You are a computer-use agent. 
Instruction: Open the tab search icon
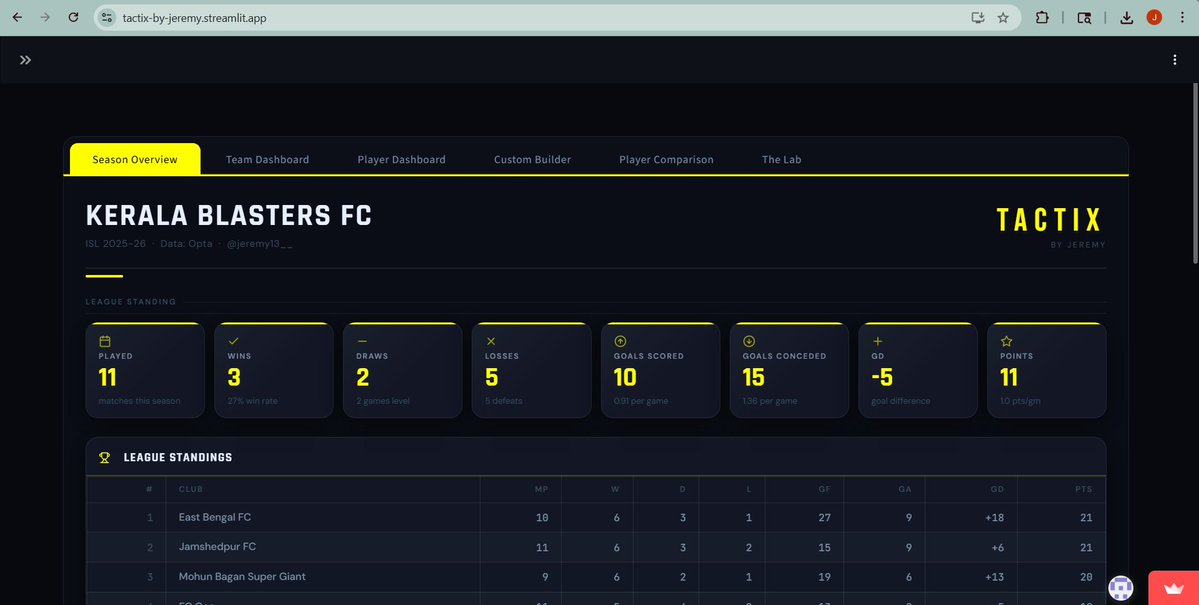click(x=1084, y=18)
